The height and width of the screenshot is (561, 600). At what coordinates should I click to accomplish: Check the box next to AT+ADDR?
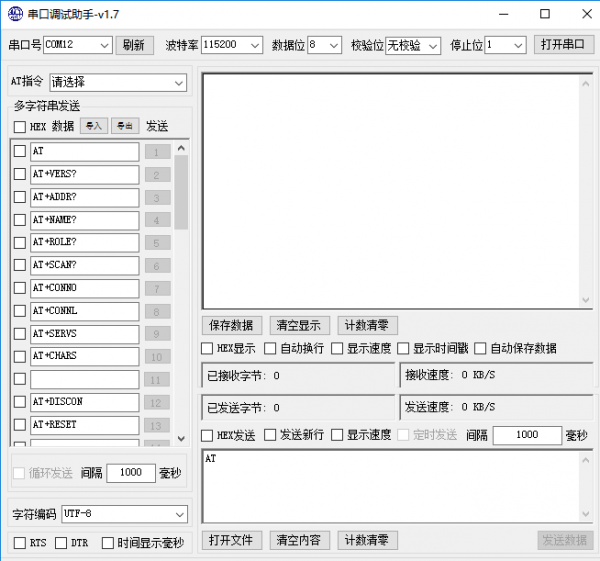point(20,197)
